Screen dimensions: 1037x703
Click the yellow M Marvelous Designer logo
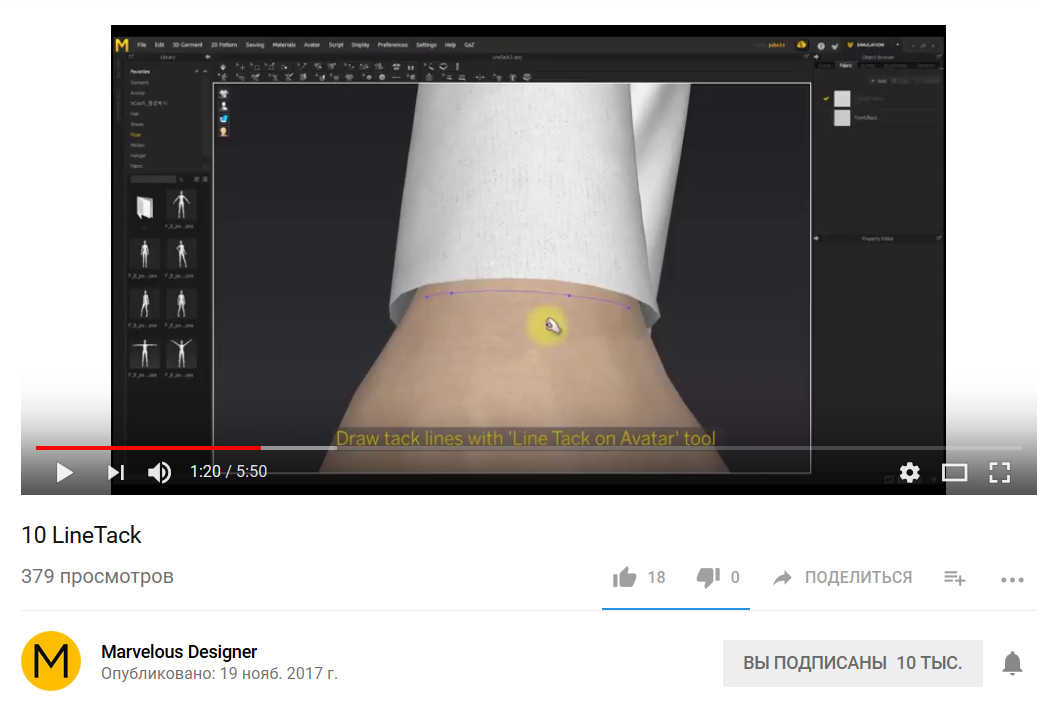122,45
